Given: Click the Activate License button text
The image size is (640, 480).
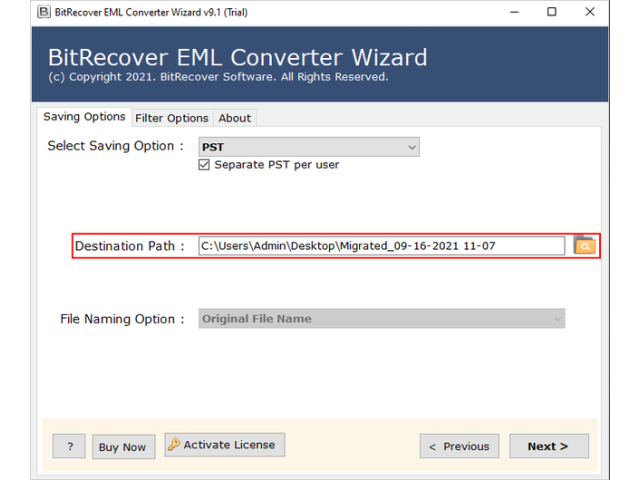Looking at the screenshot, I should [x=230, y=445].
